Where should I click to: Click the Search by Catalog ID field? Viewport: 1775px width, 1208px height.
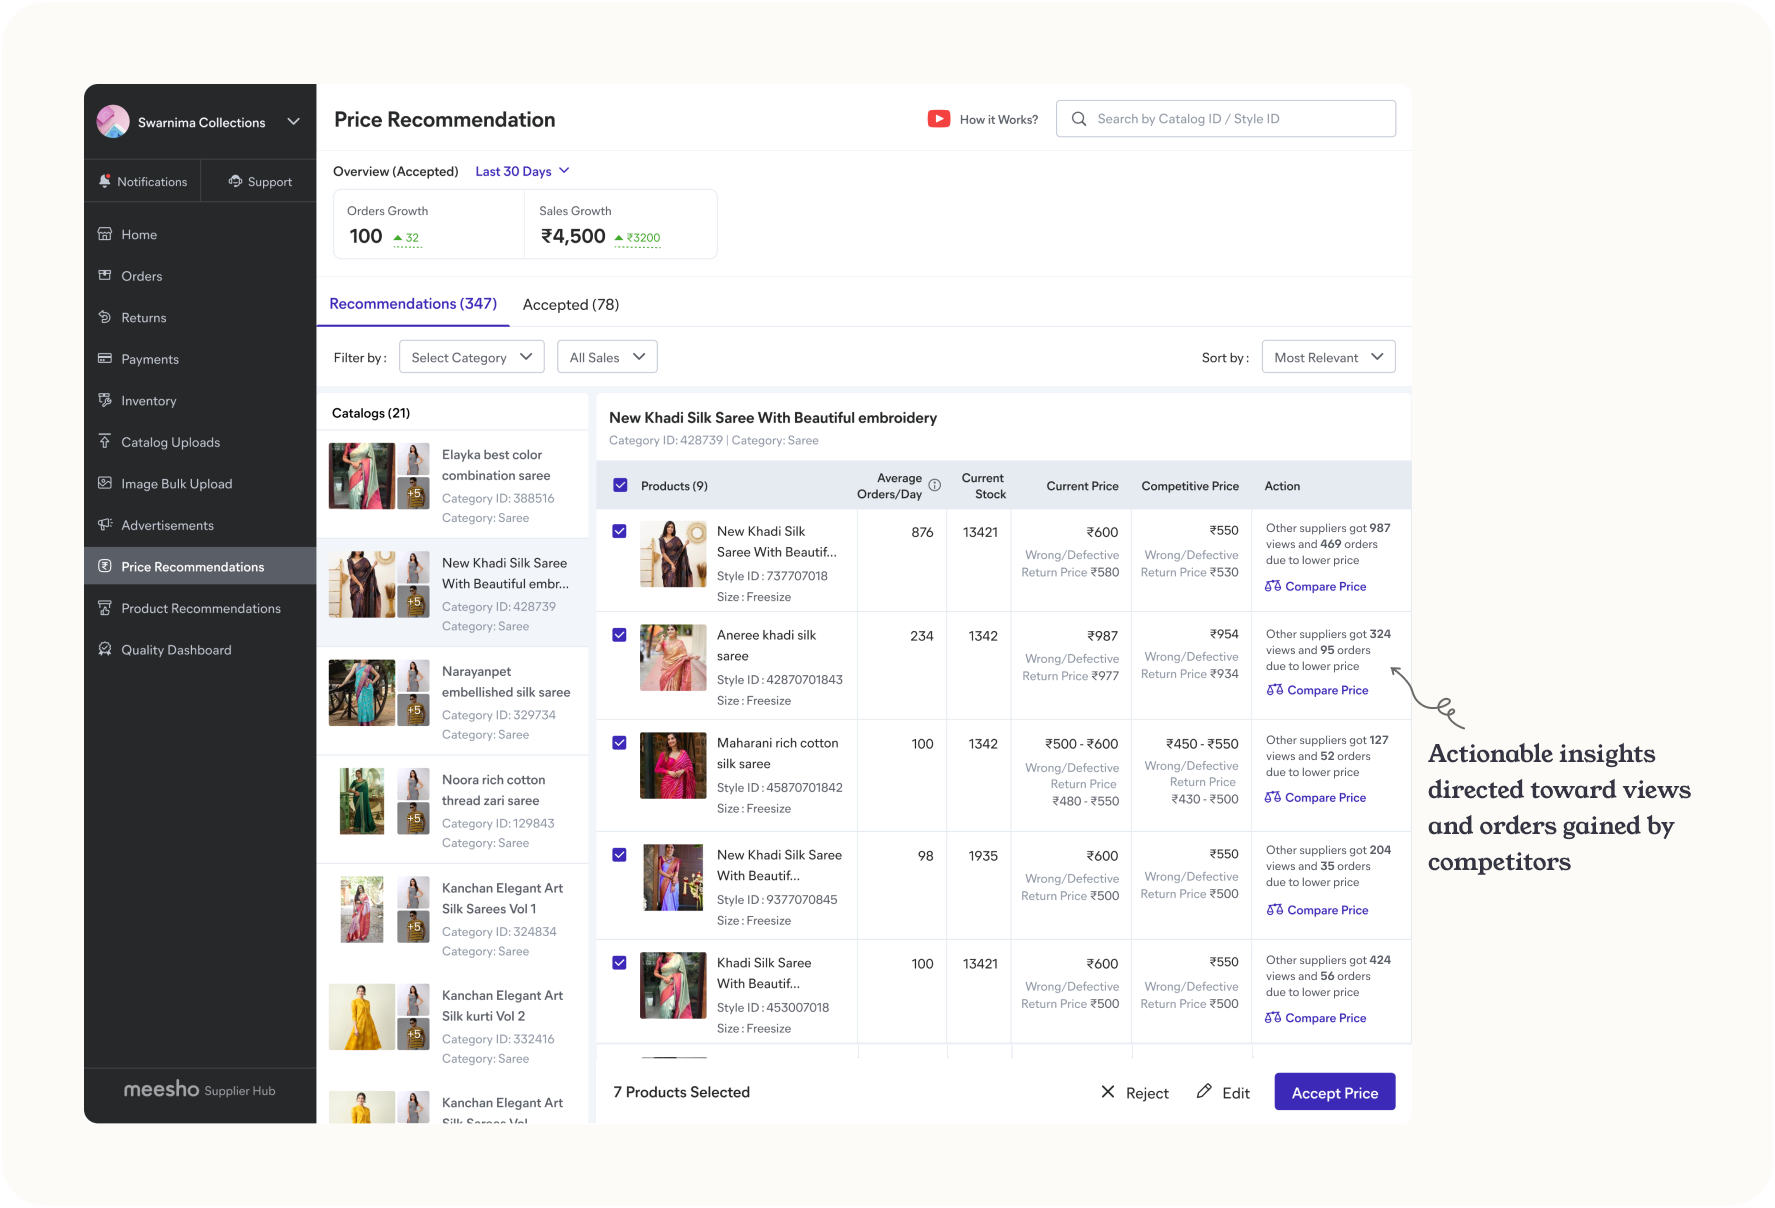1226,119
